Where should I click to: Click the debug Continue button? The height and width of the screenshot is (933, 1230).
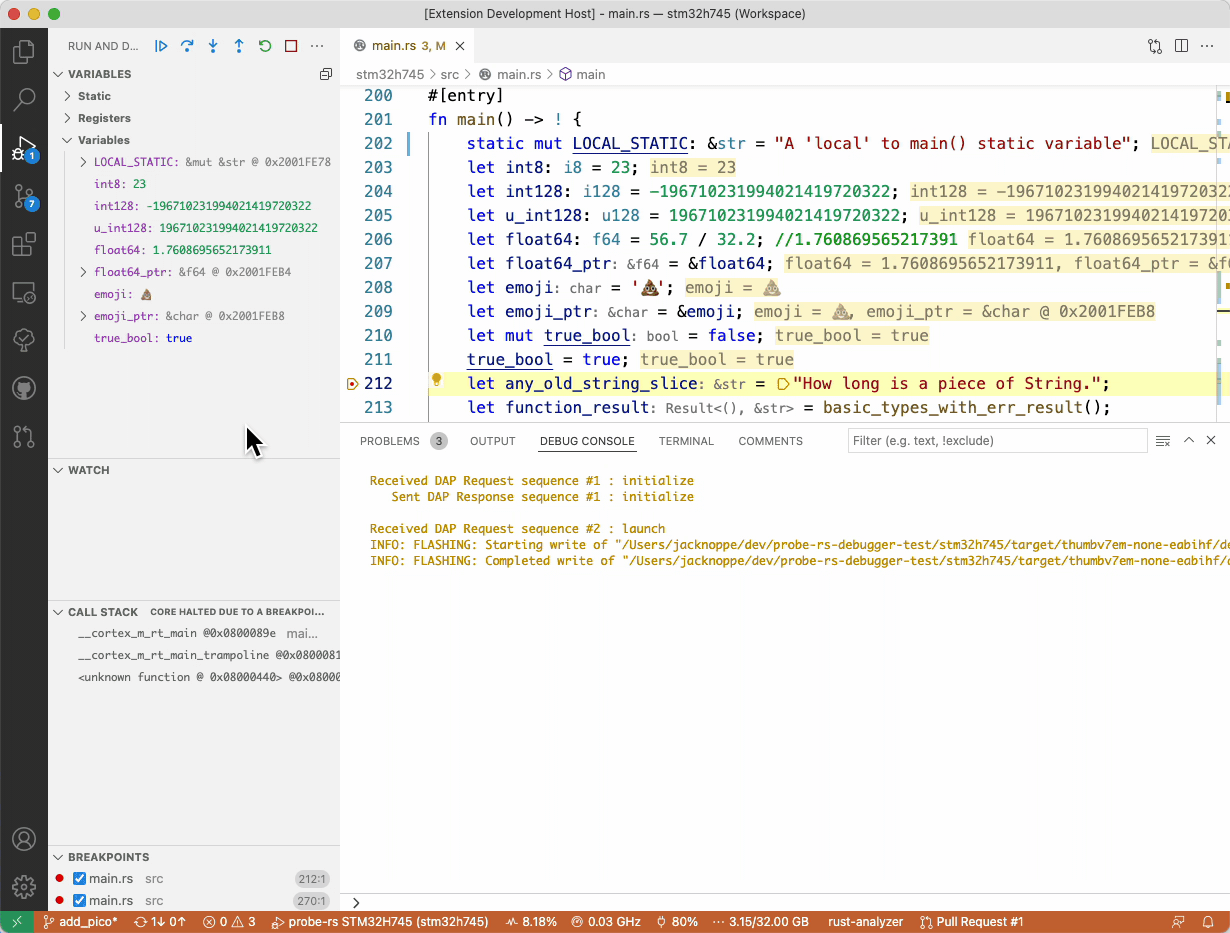161,46
